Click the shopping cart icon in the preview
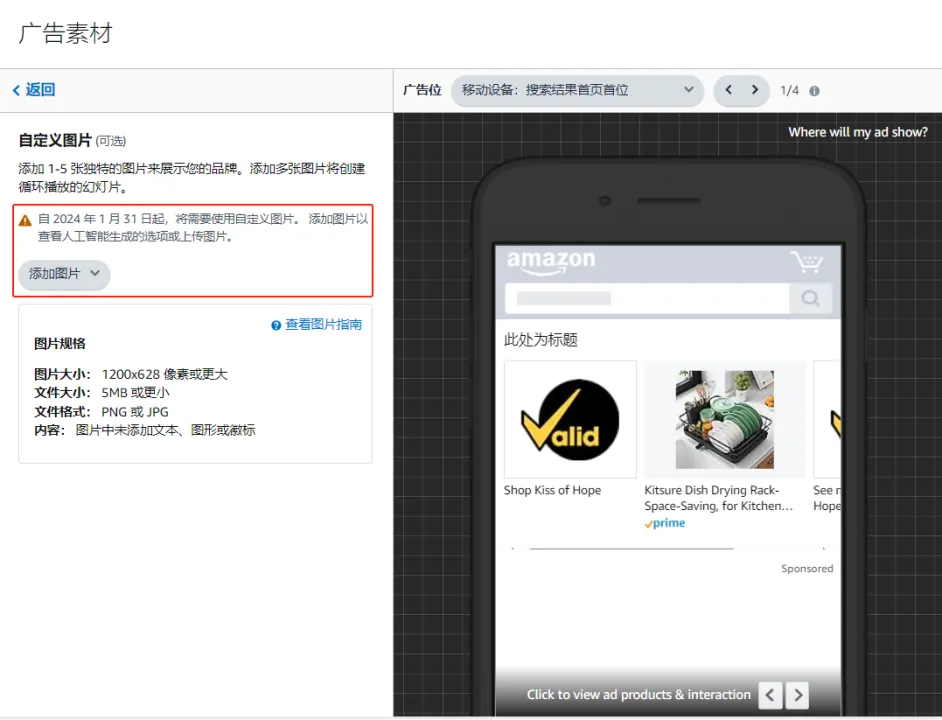The width and height of the screenshot is (942, 720). (806, 261)
